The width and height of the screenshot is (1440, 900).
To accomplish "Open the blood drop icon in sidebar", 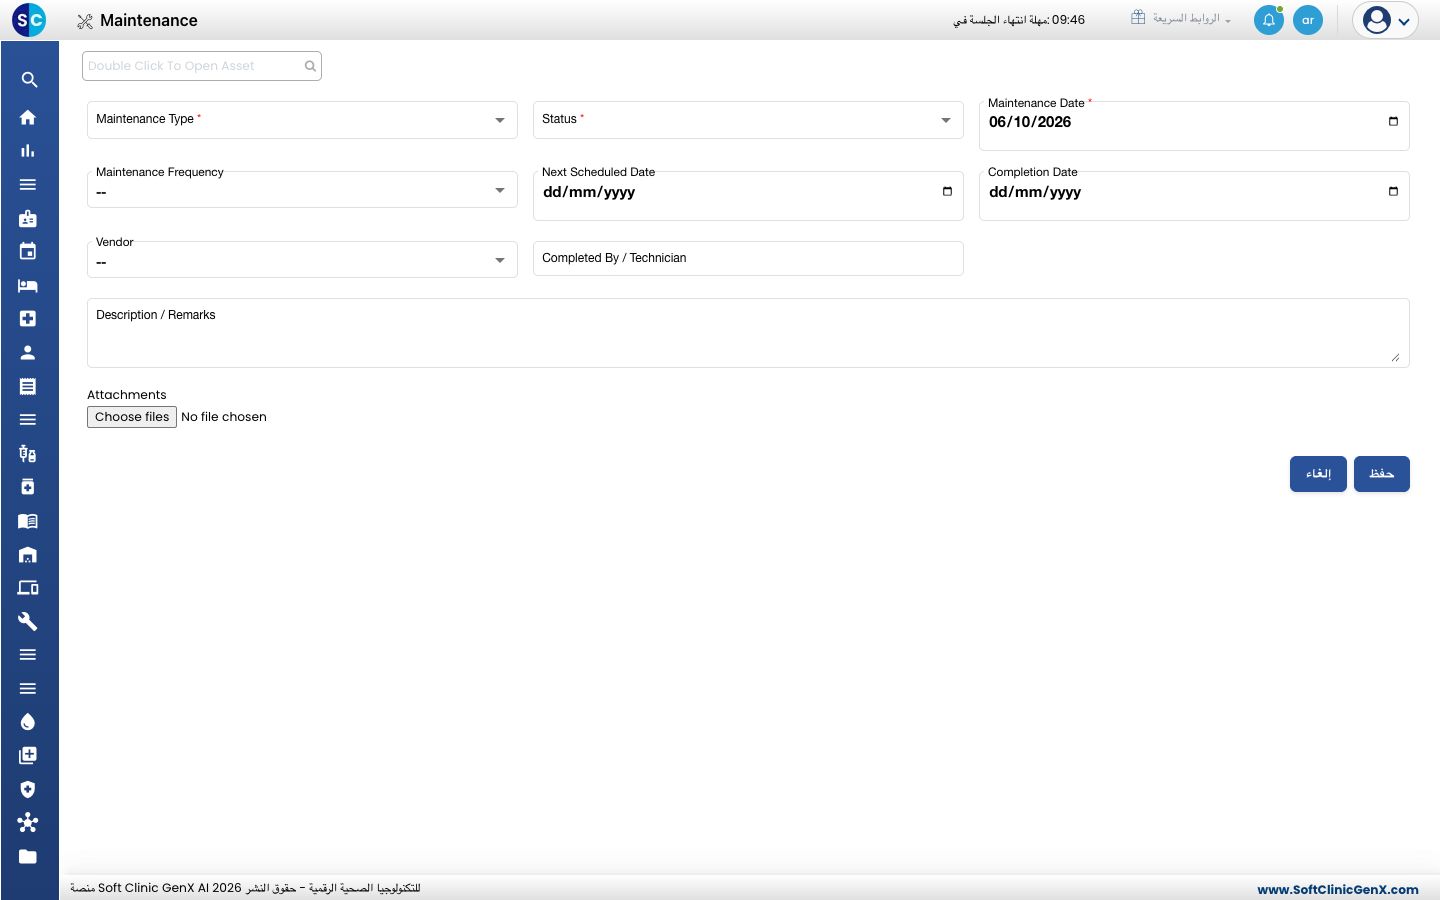I will (x=28, y=722).
